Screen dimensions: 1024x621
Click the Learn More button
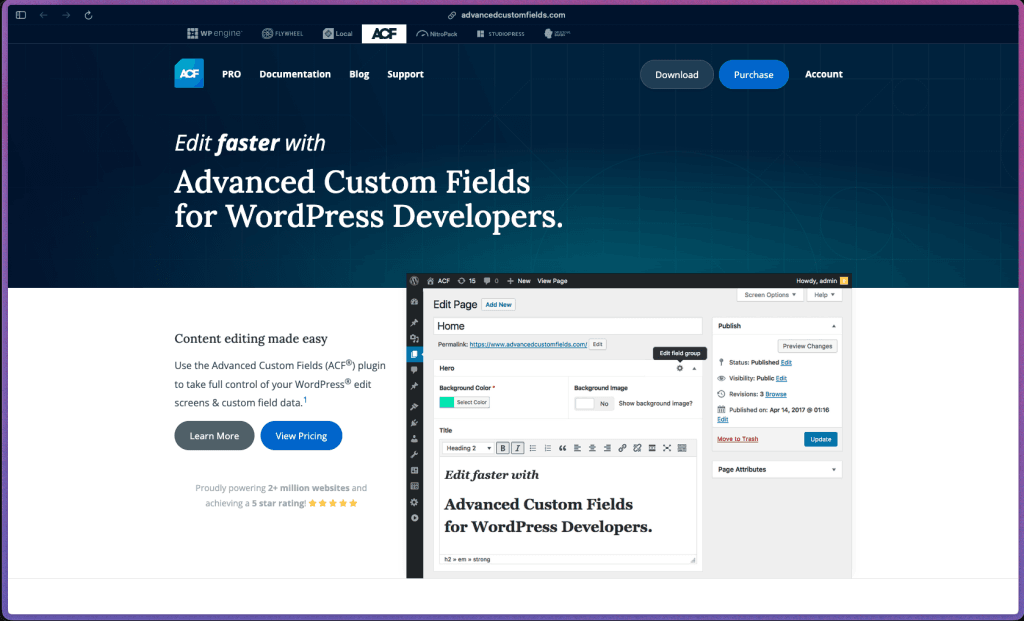214,436
